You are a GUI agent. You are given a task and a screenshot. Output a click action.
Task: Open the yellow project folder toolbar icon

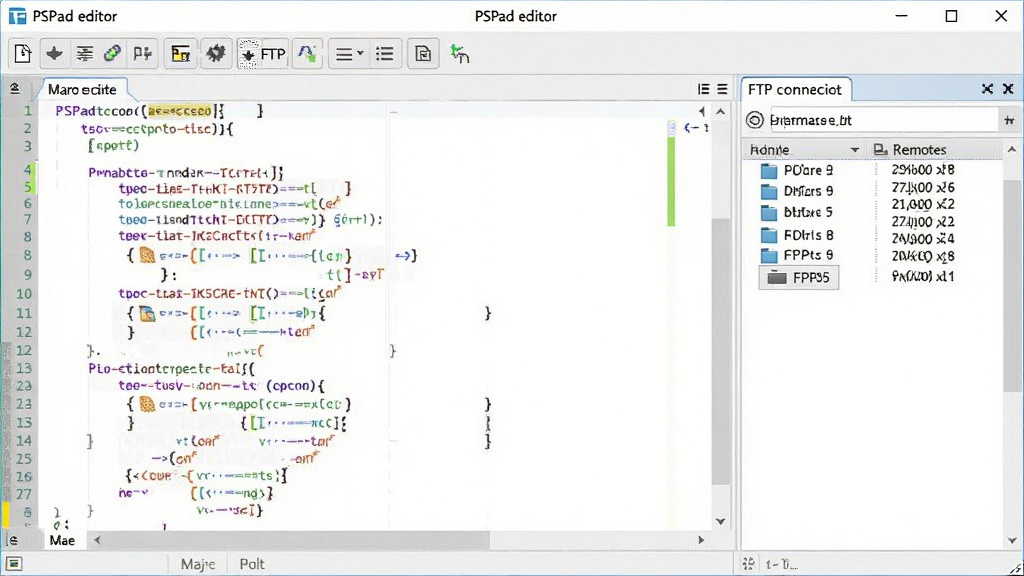point(180,54)
